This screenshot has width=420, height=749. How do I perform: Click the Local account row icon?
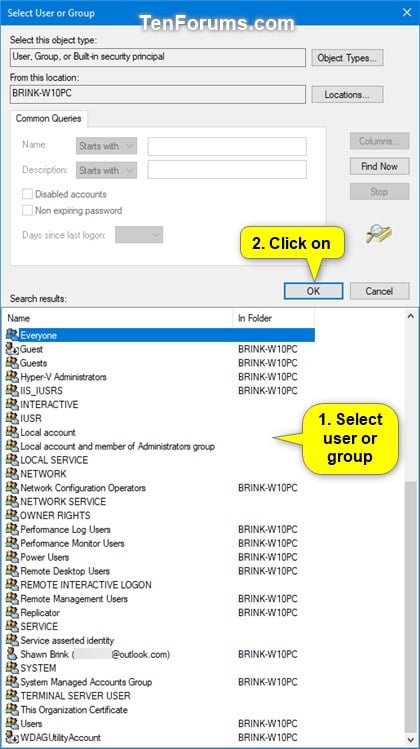point(12,432)
